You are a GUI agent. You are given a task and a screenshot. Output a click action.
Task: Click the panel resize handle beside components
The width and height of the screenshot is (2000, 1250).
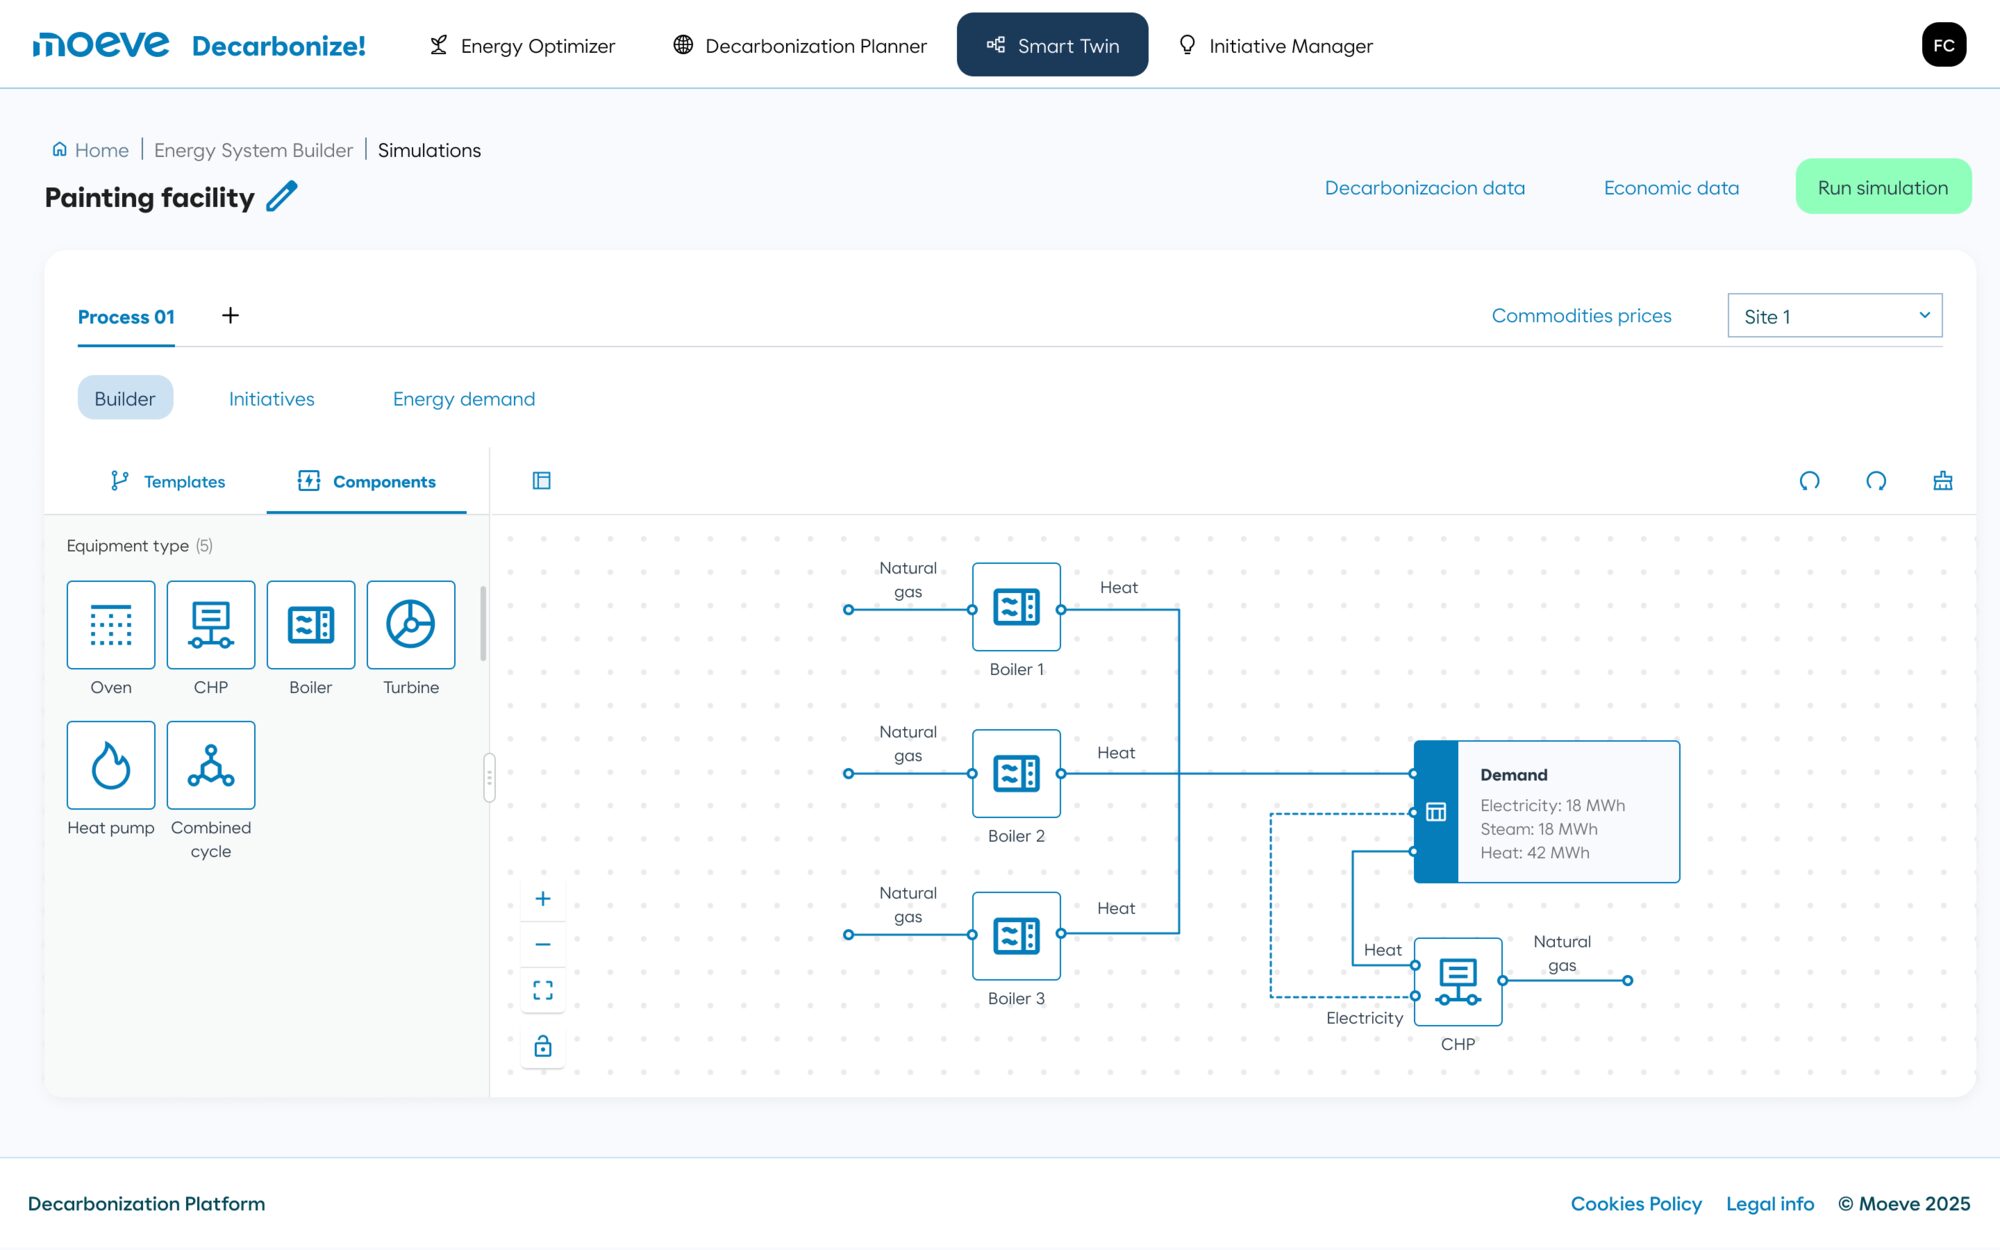point(489,777)
